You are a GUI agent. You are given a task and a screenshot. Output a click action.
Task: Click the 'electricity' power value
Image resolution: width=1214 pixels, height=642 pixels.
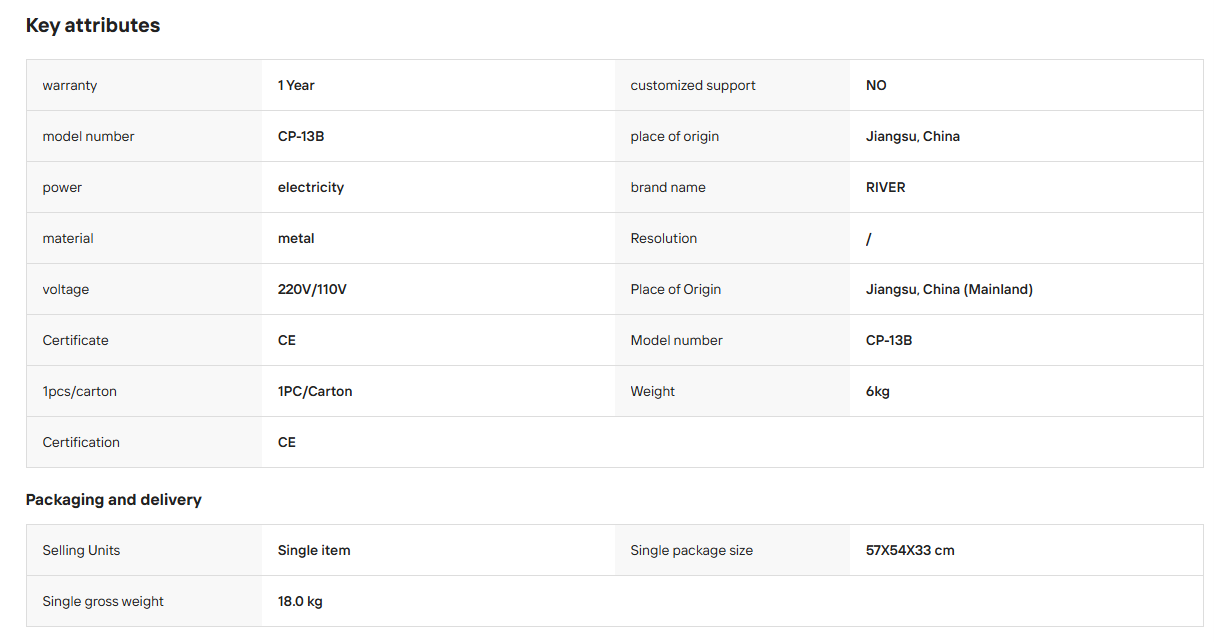coord(311,187)
